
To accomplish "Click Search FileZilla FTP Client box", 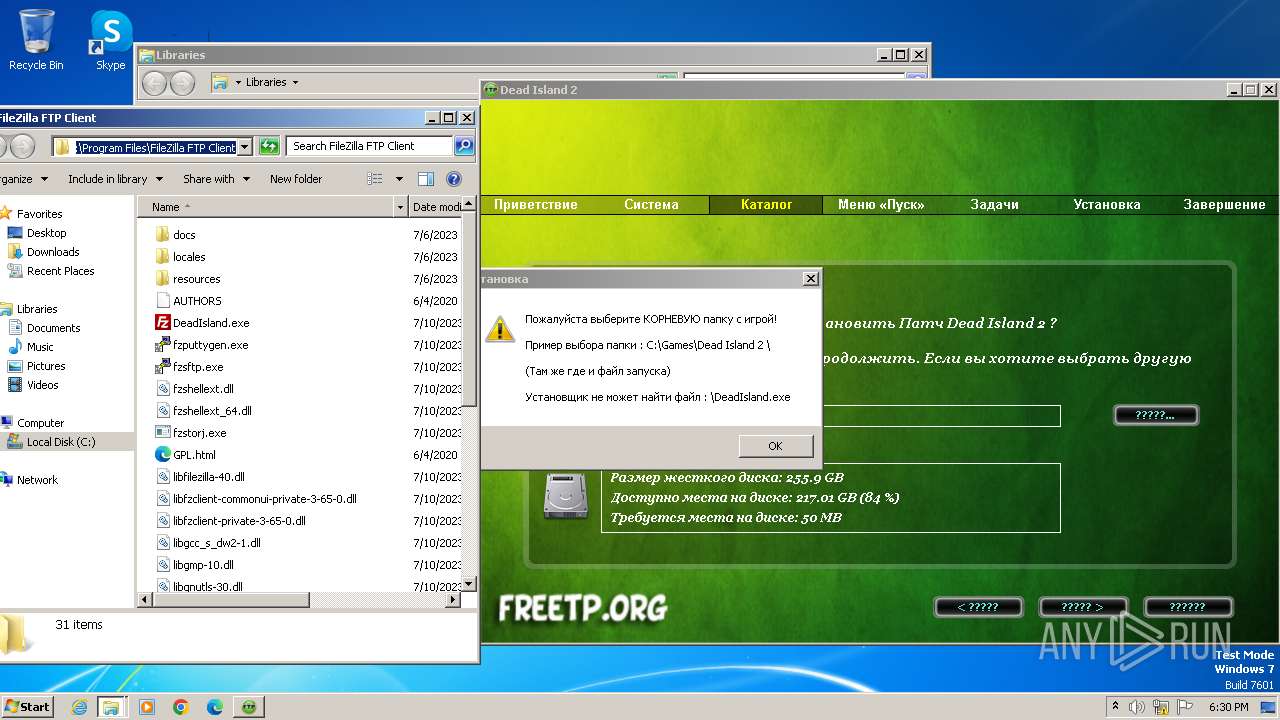I will (370, 146).
